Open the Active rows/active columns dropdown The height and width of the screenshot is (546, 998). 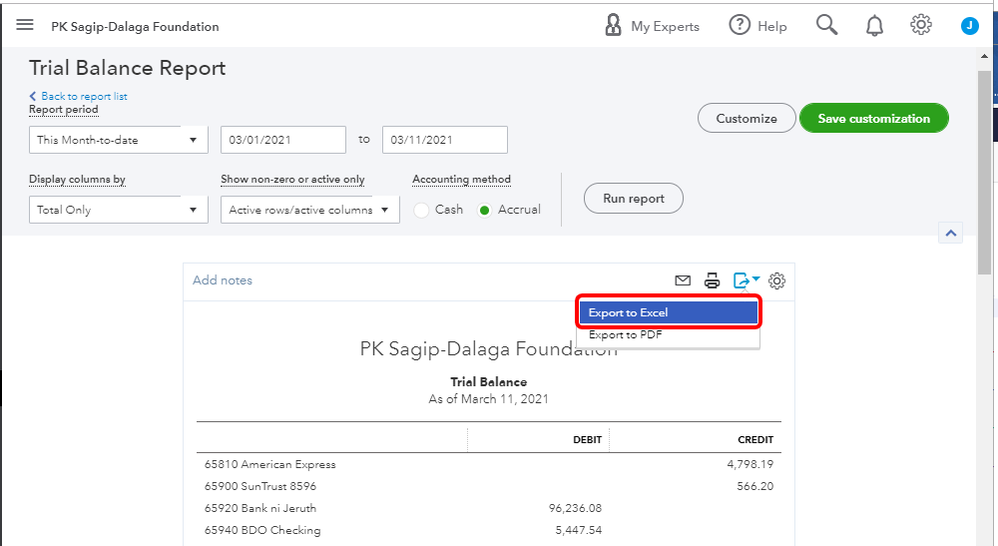[310, 210]
